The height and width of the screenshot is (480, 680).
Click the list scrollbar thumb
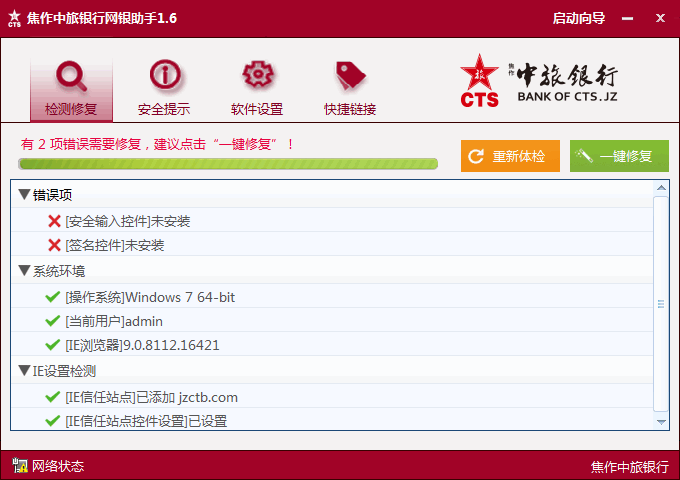(661, 304)
